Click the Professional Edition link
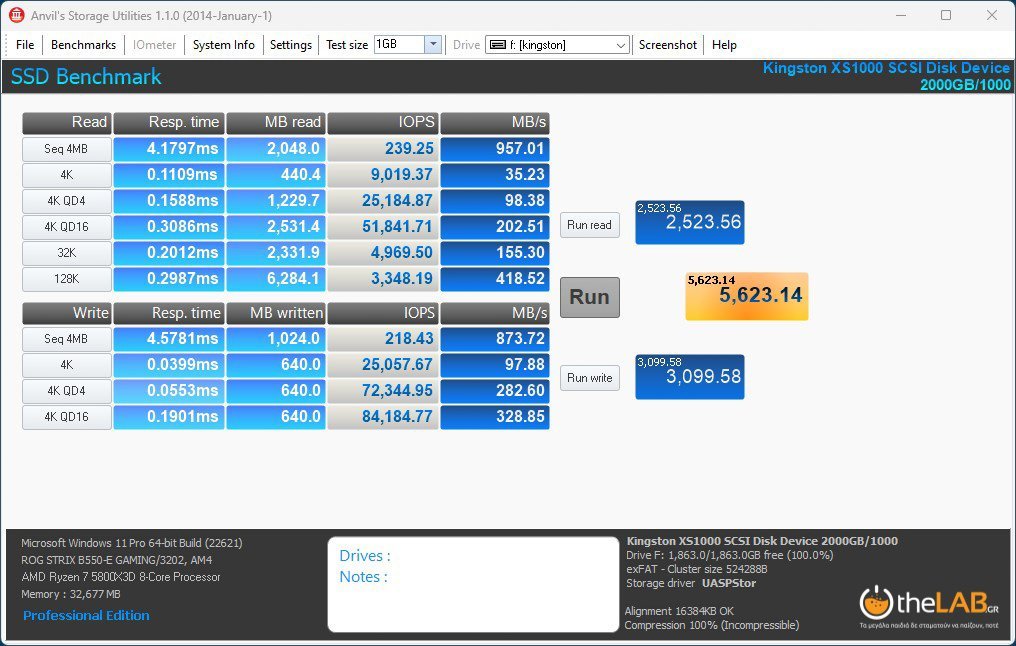1016x646 pixels. (86, 615)
